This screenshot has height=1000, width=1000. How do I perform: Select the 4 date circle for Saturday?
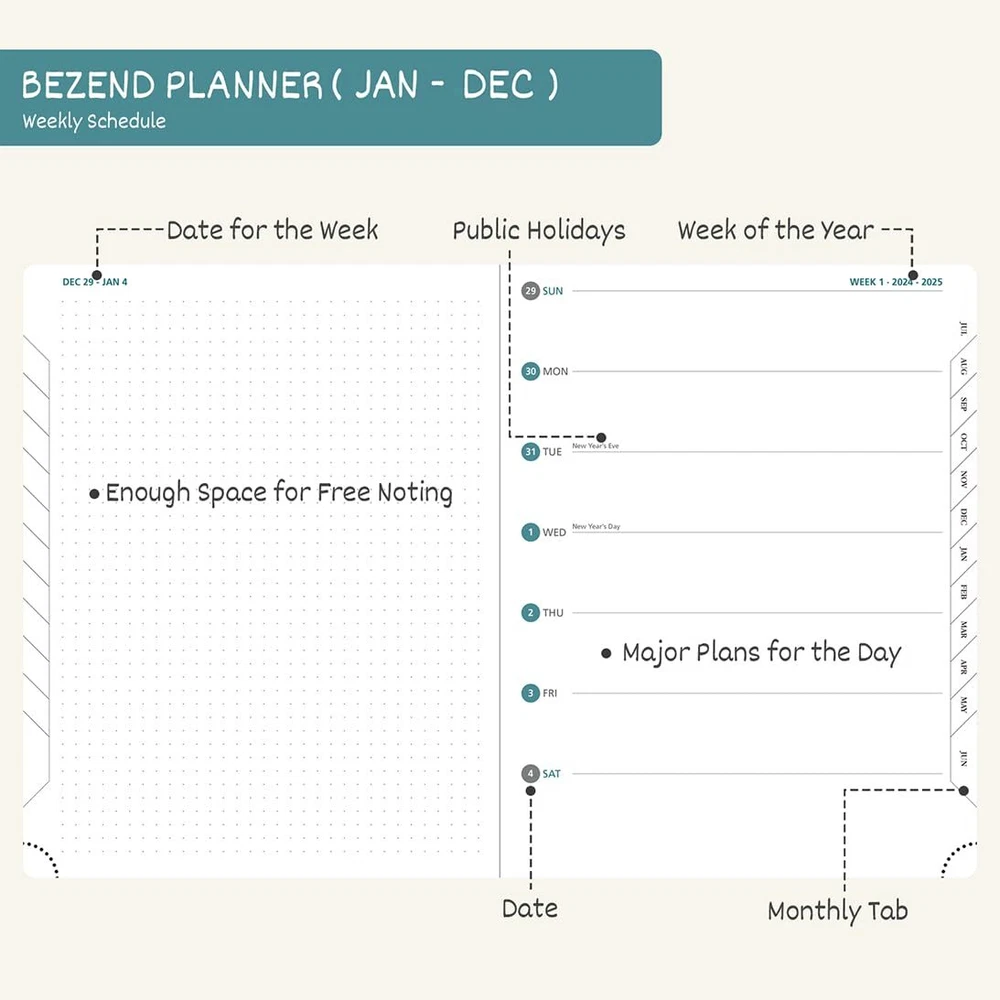click(x=530, y=774)
